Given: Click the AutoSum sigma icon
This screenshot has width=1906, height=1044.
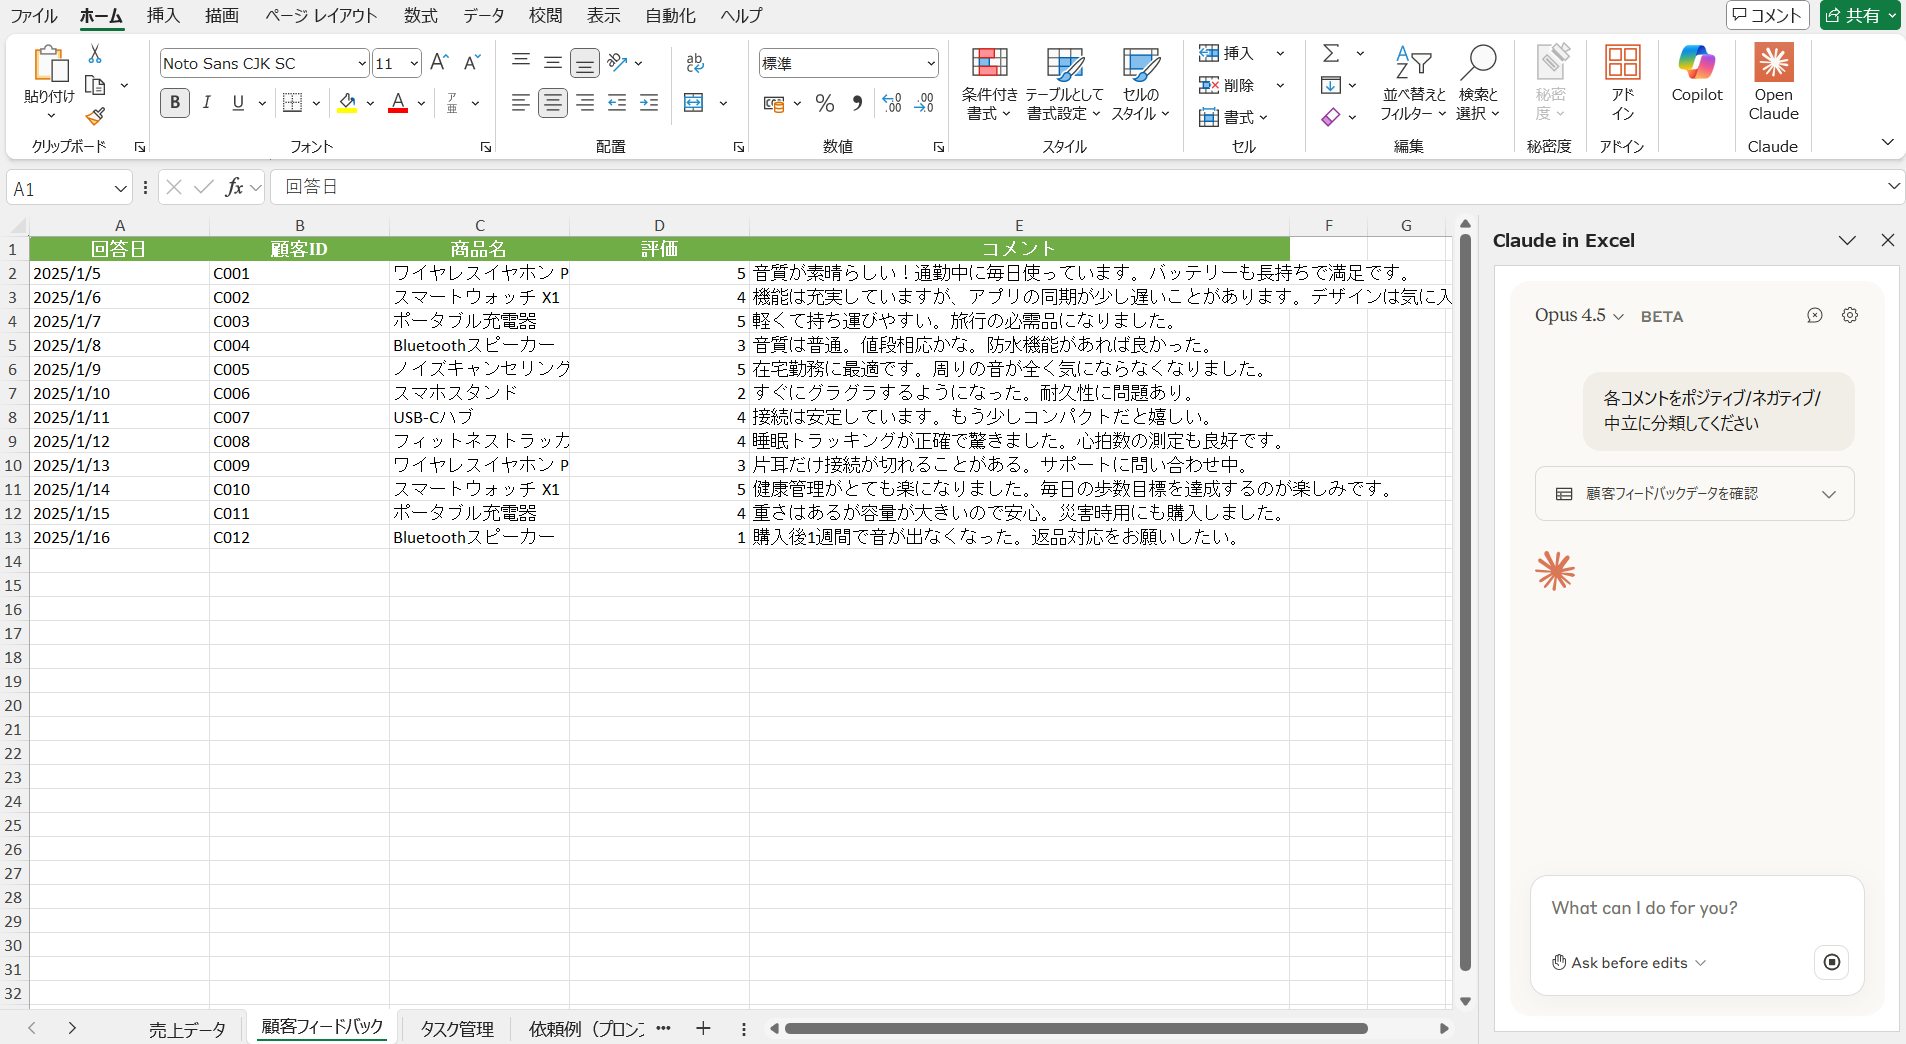Looking at the screenshot, I should pos(1331,54).
